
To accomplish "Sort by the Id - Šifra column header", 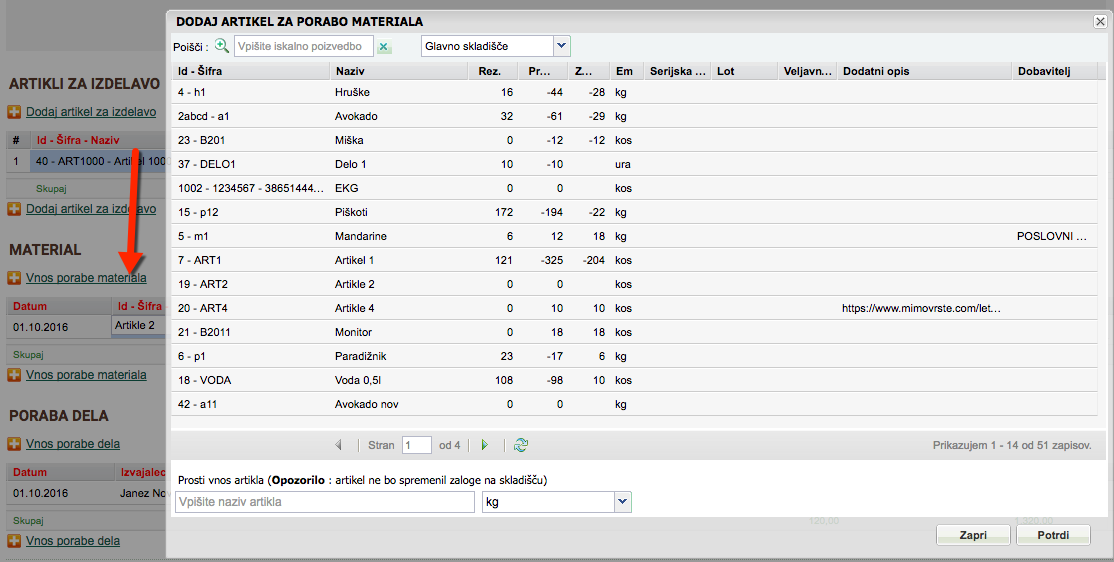I will coord(250,71).
